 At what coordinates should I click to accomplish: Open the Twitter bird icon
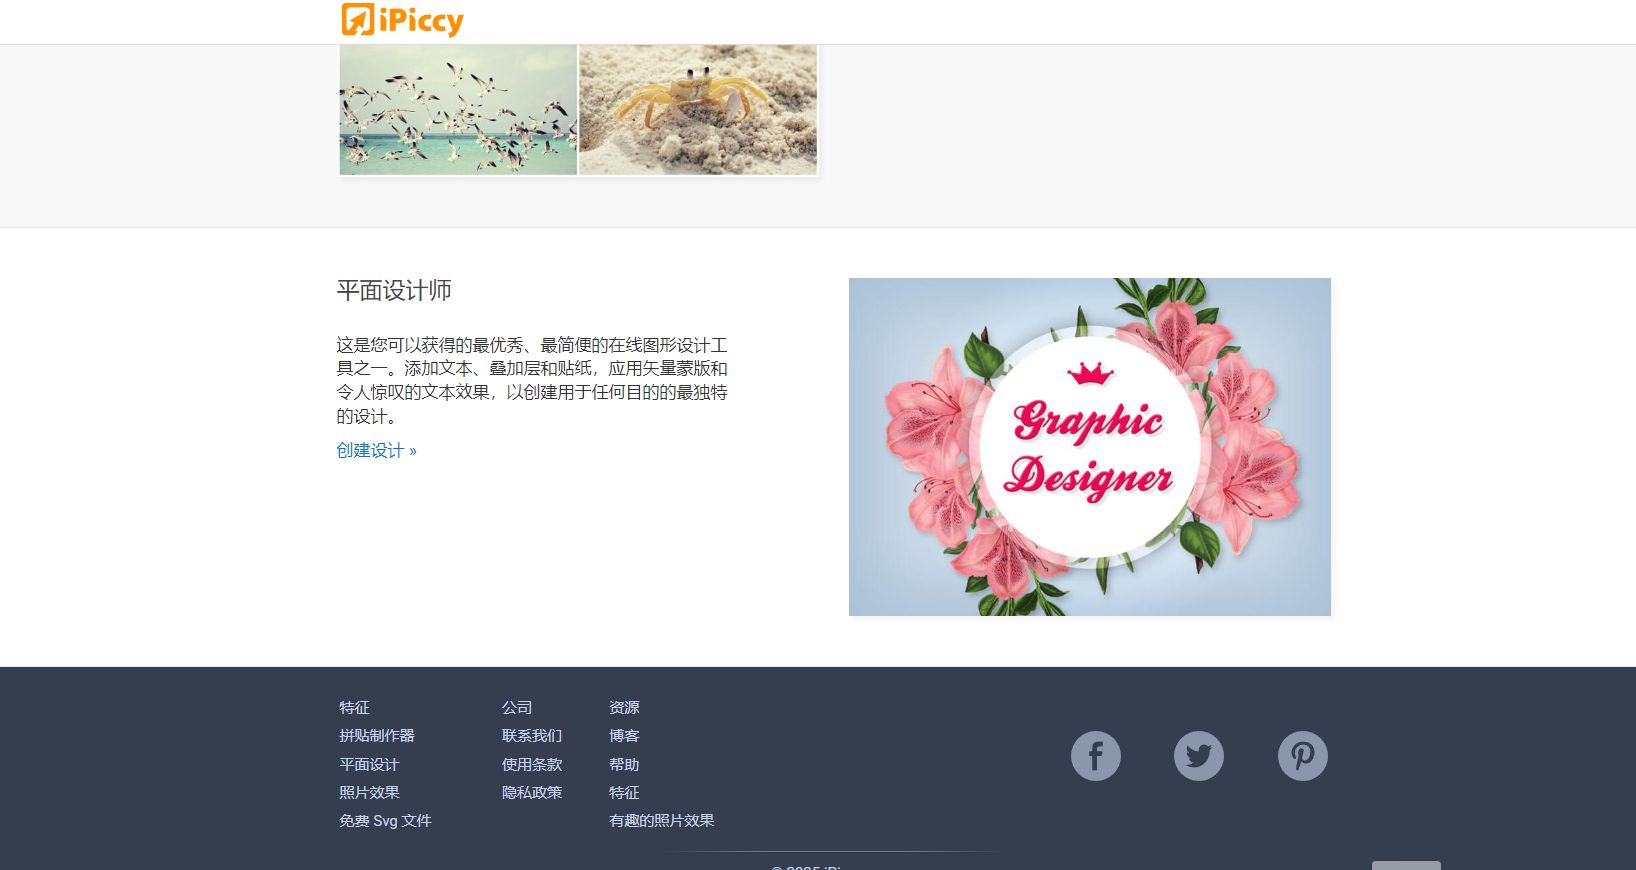pos(1198,756)
